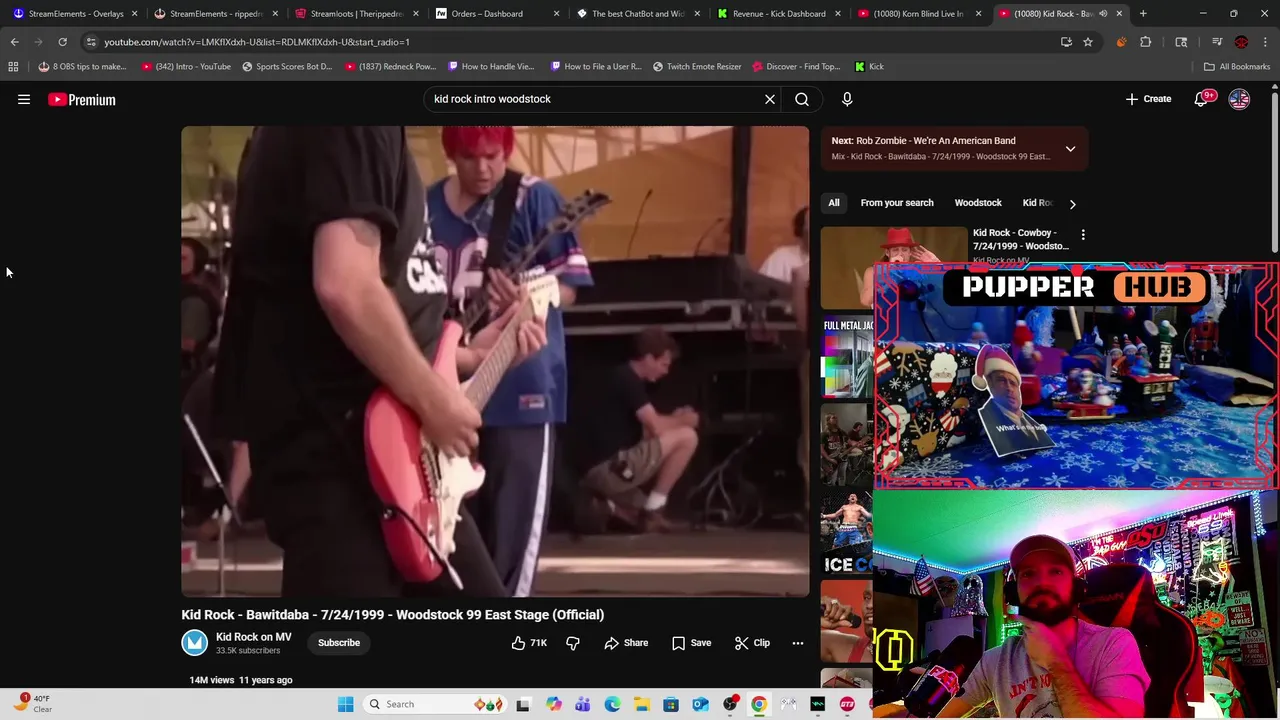The image size is (1280, 720).
Task: Open the YouTube account avatar menu
Action: (x=1239, y=99)
